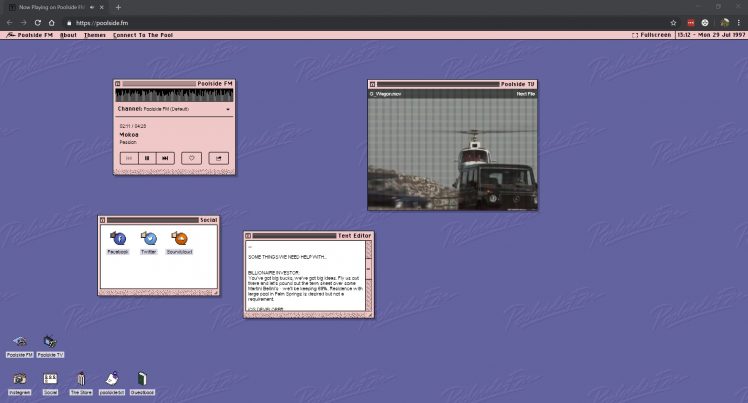Expand the Channel dropdown in Poolside FM
This screenshot has height=403, width=748.
(x=228, y=108)
